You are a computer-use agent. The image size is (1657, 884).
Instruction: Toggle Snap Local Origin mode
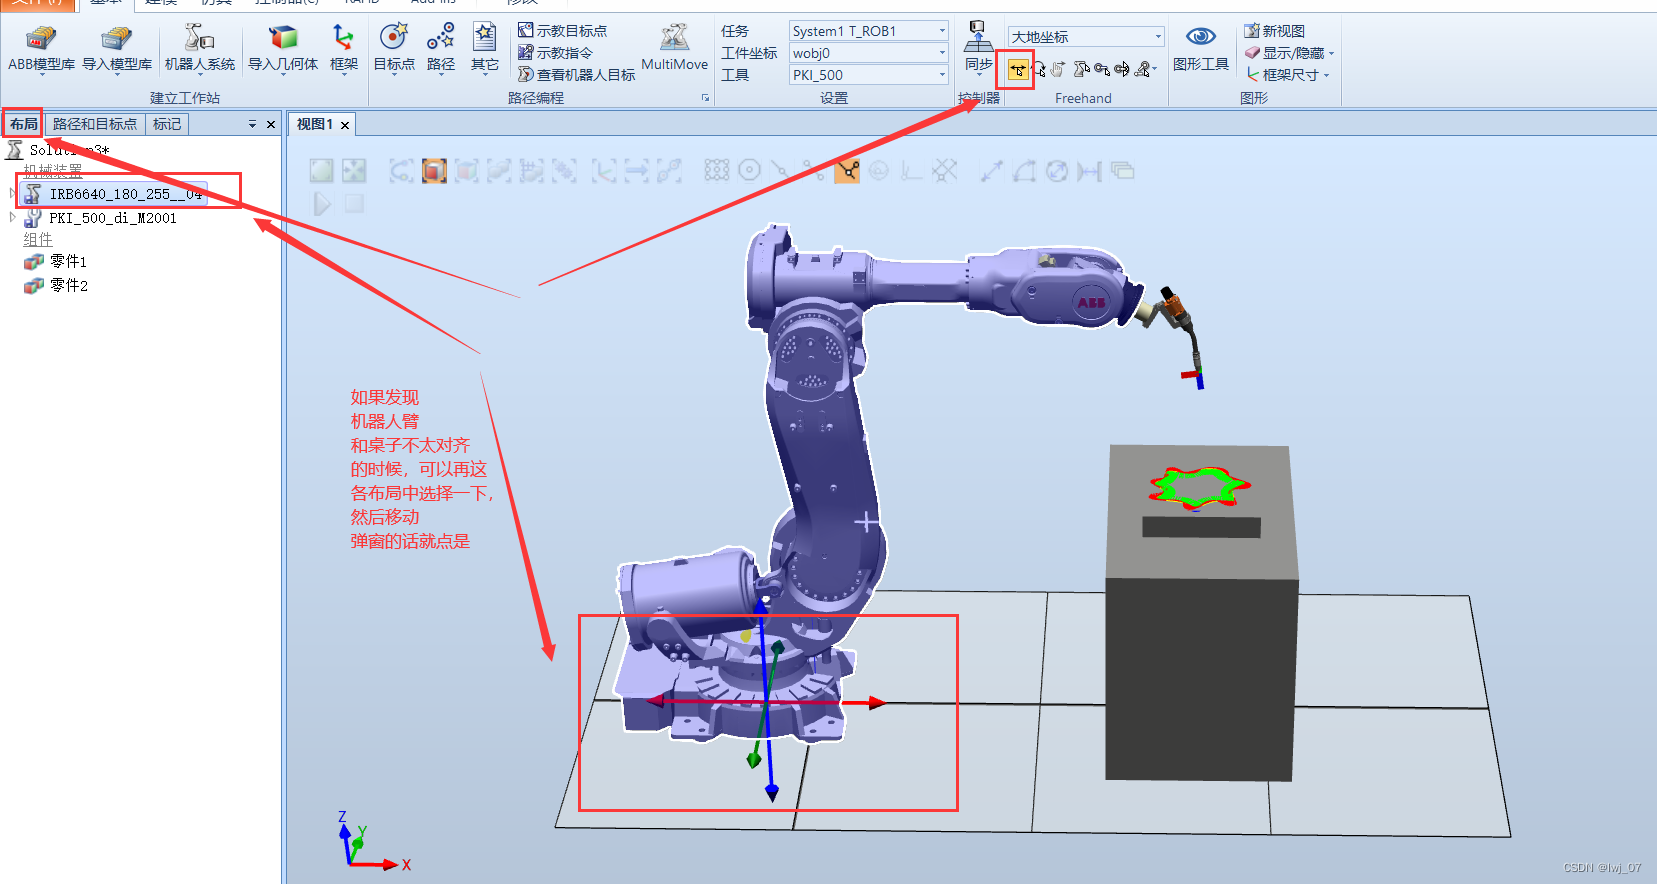pyautogui.click(x=911, y=171)
